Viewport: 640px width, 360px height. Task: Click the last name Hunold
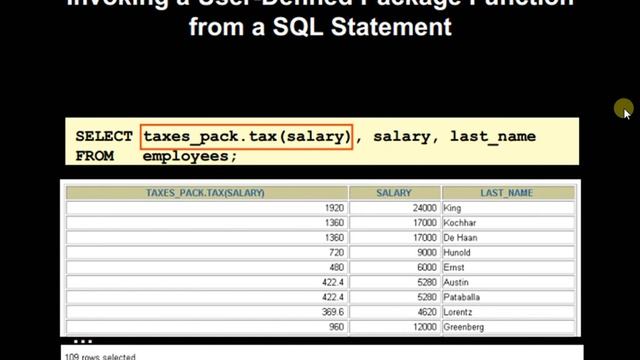coord(457,253)
